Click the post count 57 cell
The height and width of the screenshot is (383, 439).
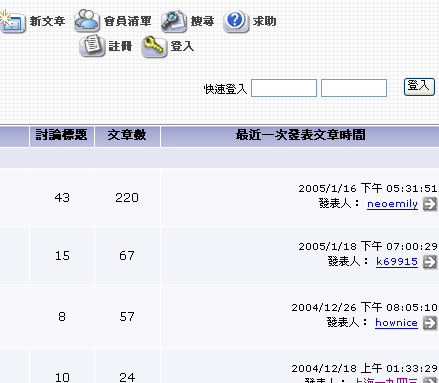point(127,317)
